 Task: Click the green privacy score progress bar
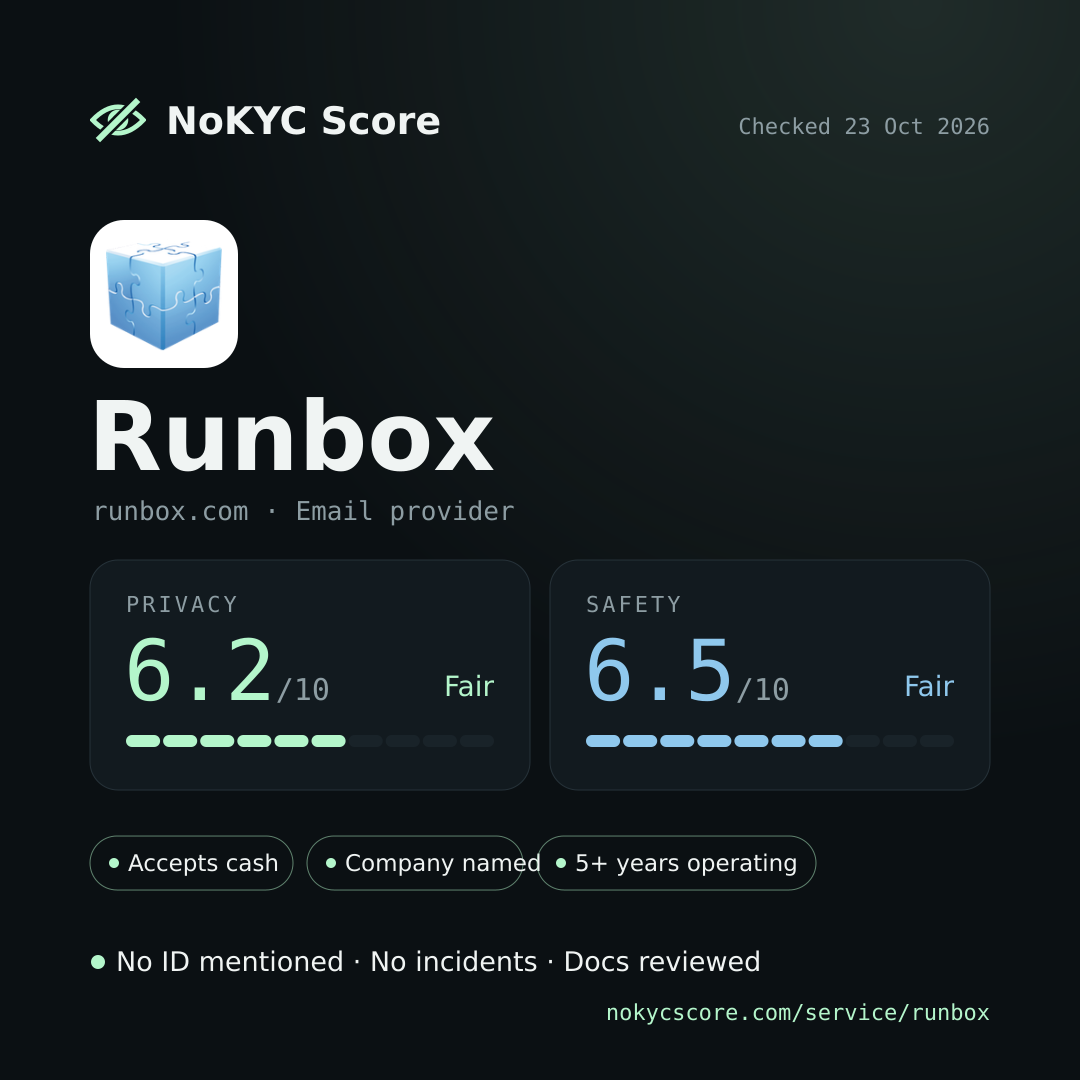click(310, 741)
